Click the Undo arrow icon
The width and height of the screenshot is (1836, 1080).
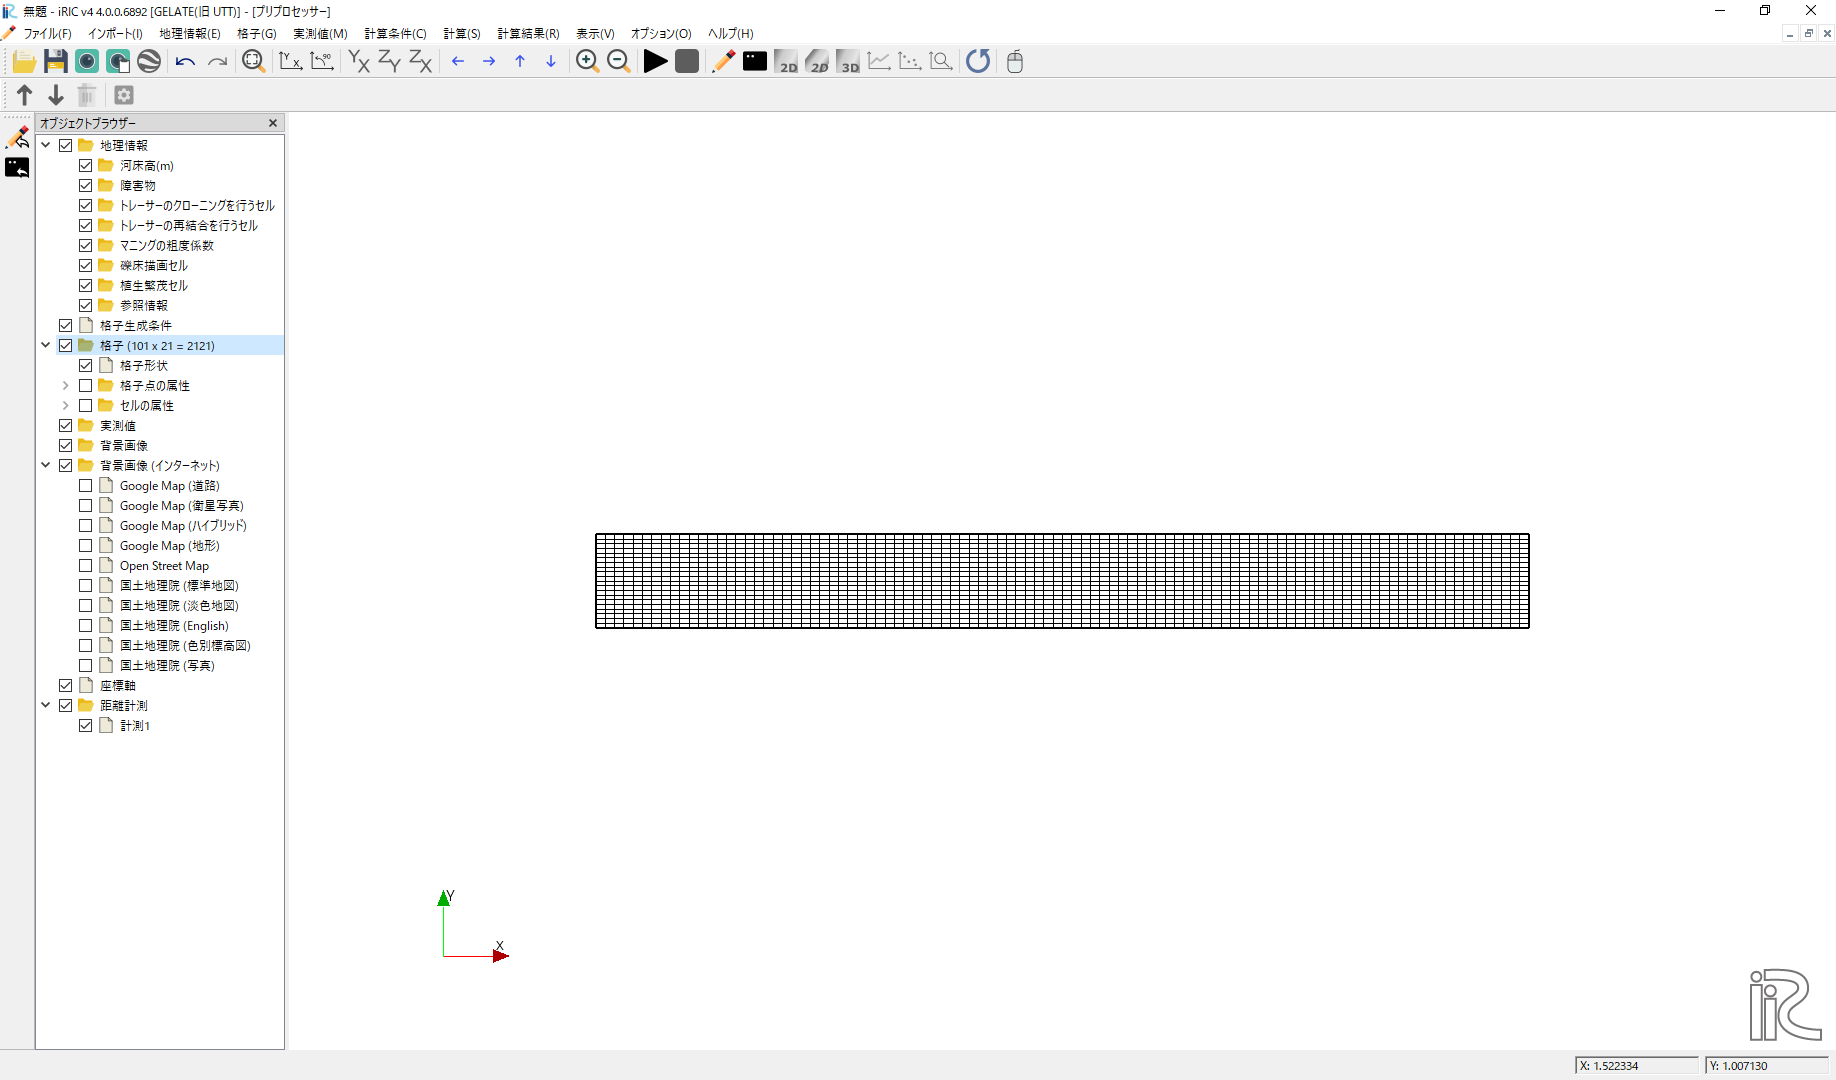(185, 62)
